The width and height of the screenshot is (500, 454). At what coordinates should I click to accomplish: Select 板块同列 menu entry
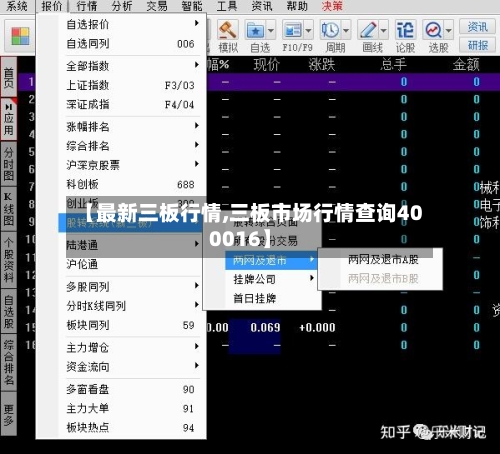[x=132, y=325]
